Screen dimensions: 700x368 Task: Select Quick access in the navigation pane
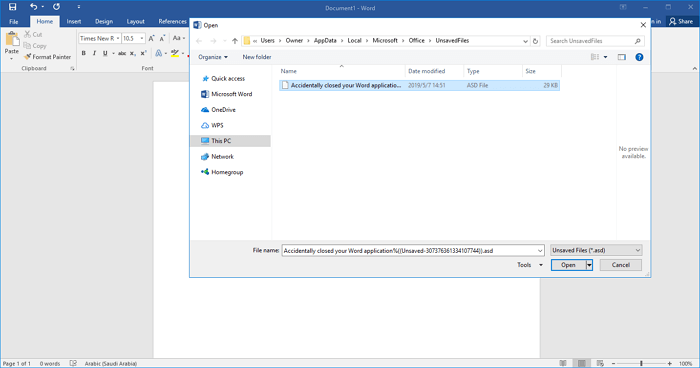(223, 79)
